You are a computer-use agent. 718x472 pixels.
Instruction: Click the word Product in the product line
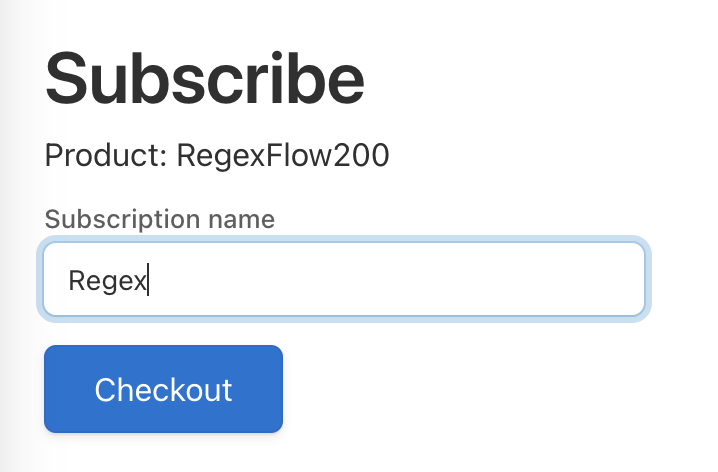(105, 155)
